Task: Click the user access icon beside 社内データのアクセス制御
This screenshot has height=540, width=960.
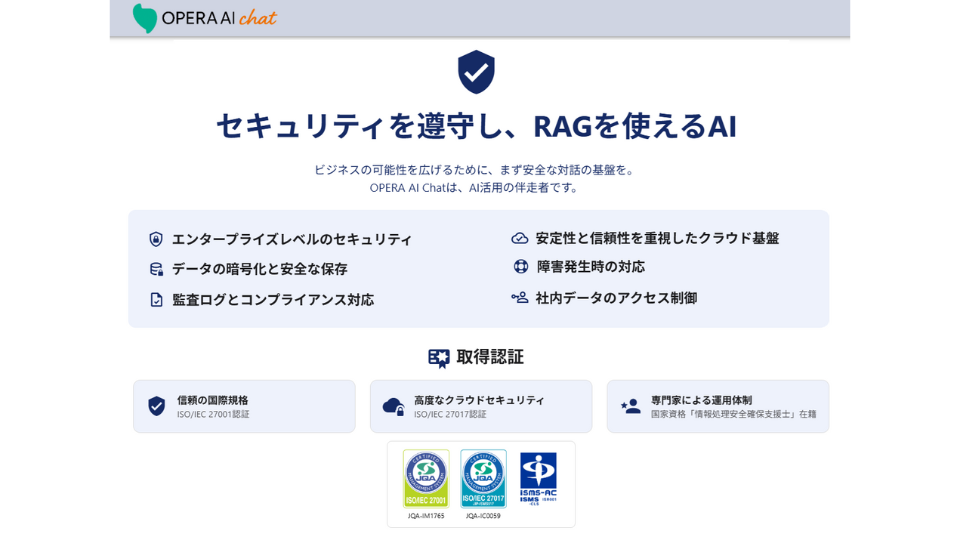Action: coord(520,298)
